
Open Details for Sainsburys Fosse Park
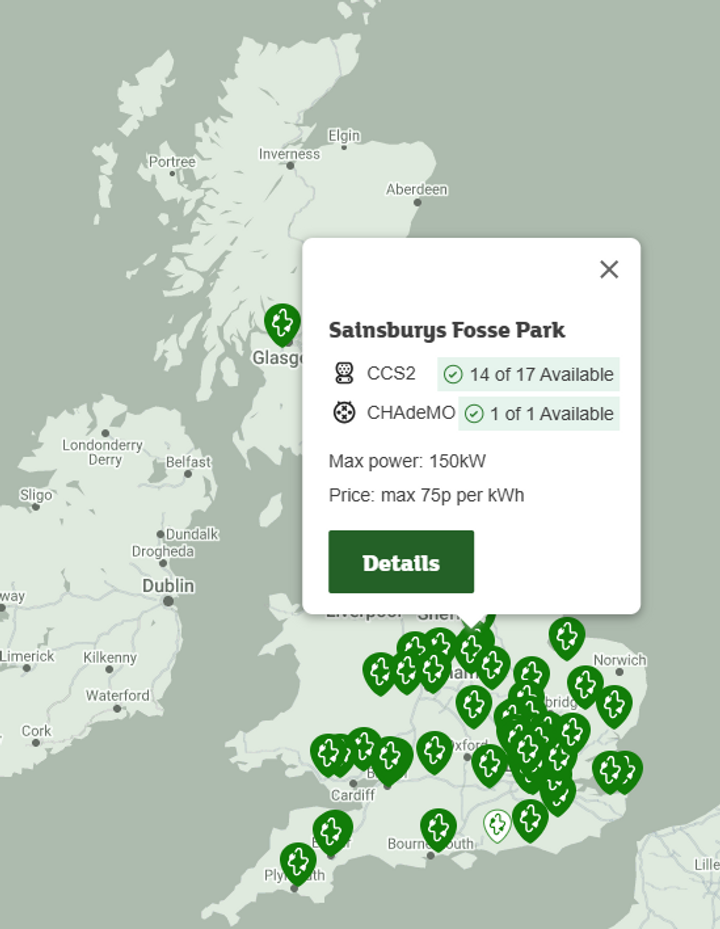[401, 562]
